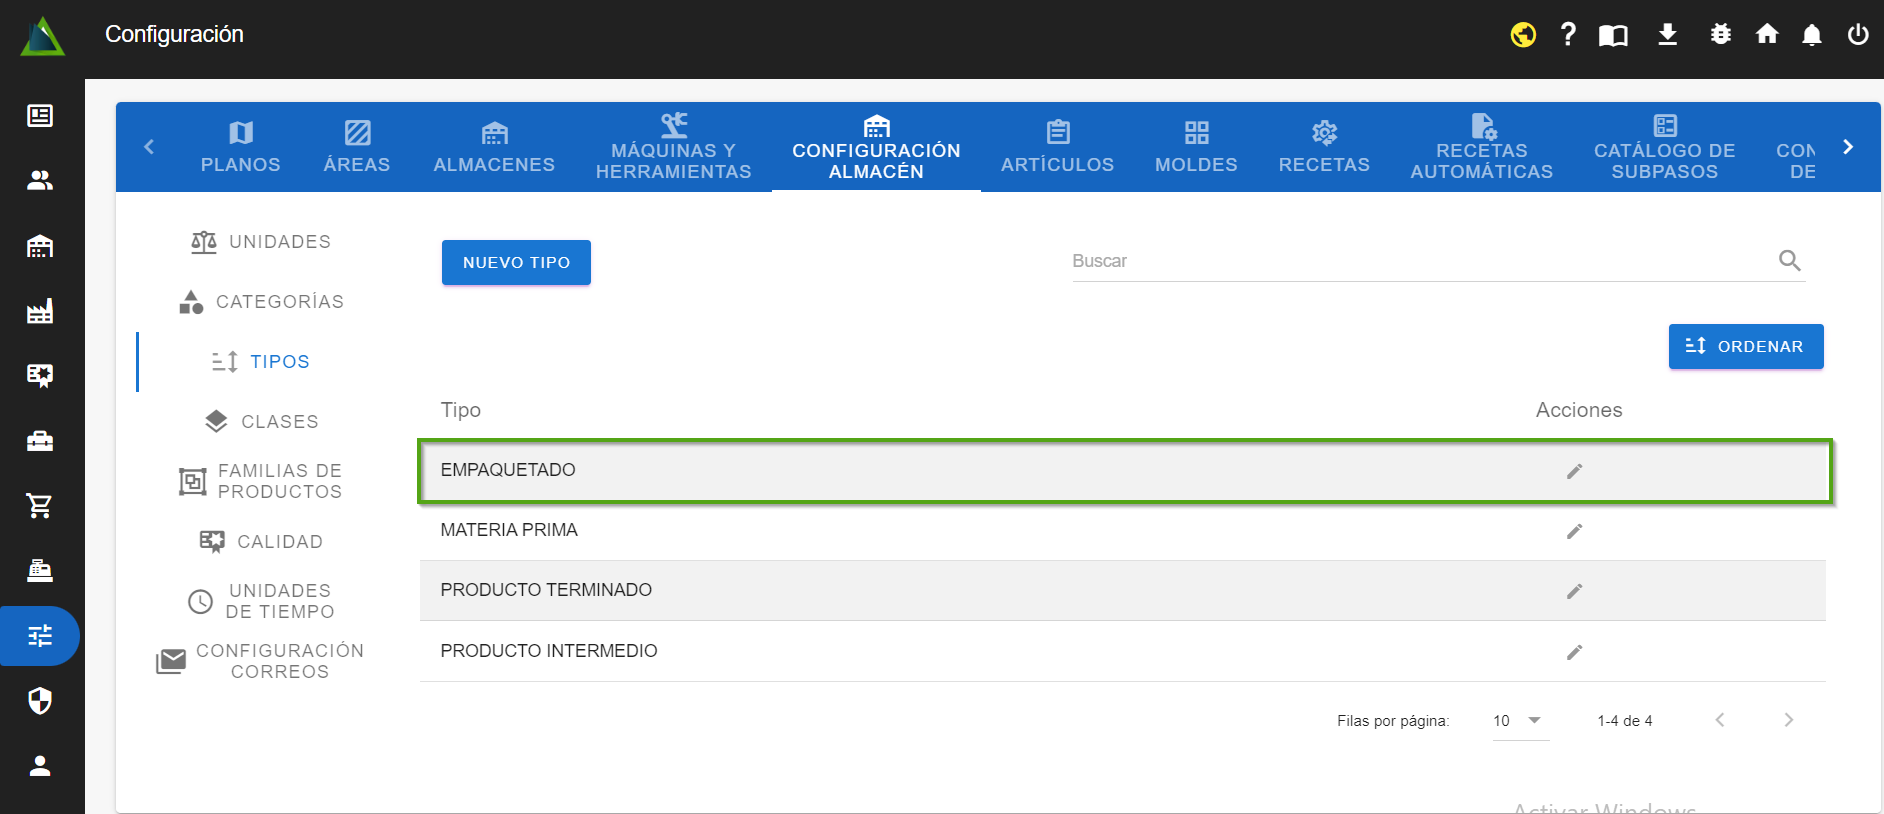1884x814 pixels.
Task: Open rows per page dropdown
Action: (1519, 721)
